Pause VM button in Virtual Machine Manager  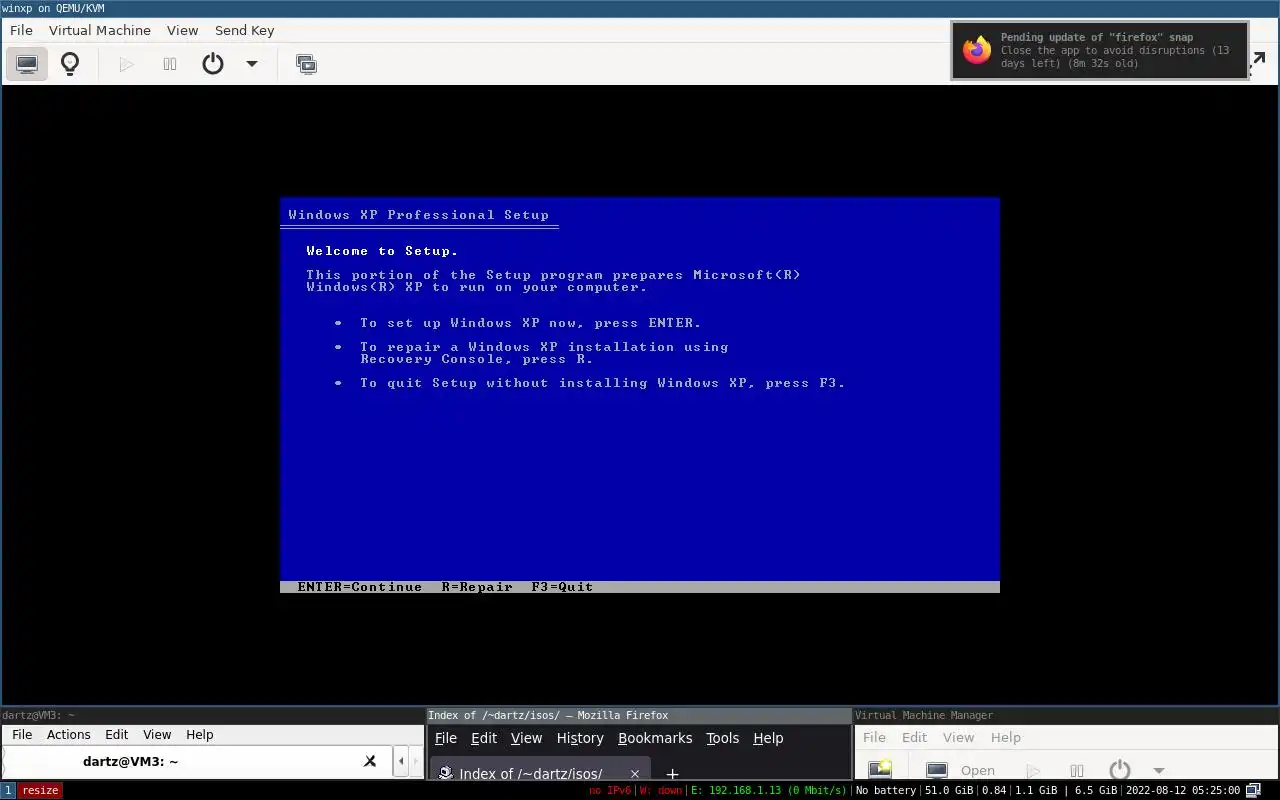point(1077,770)
